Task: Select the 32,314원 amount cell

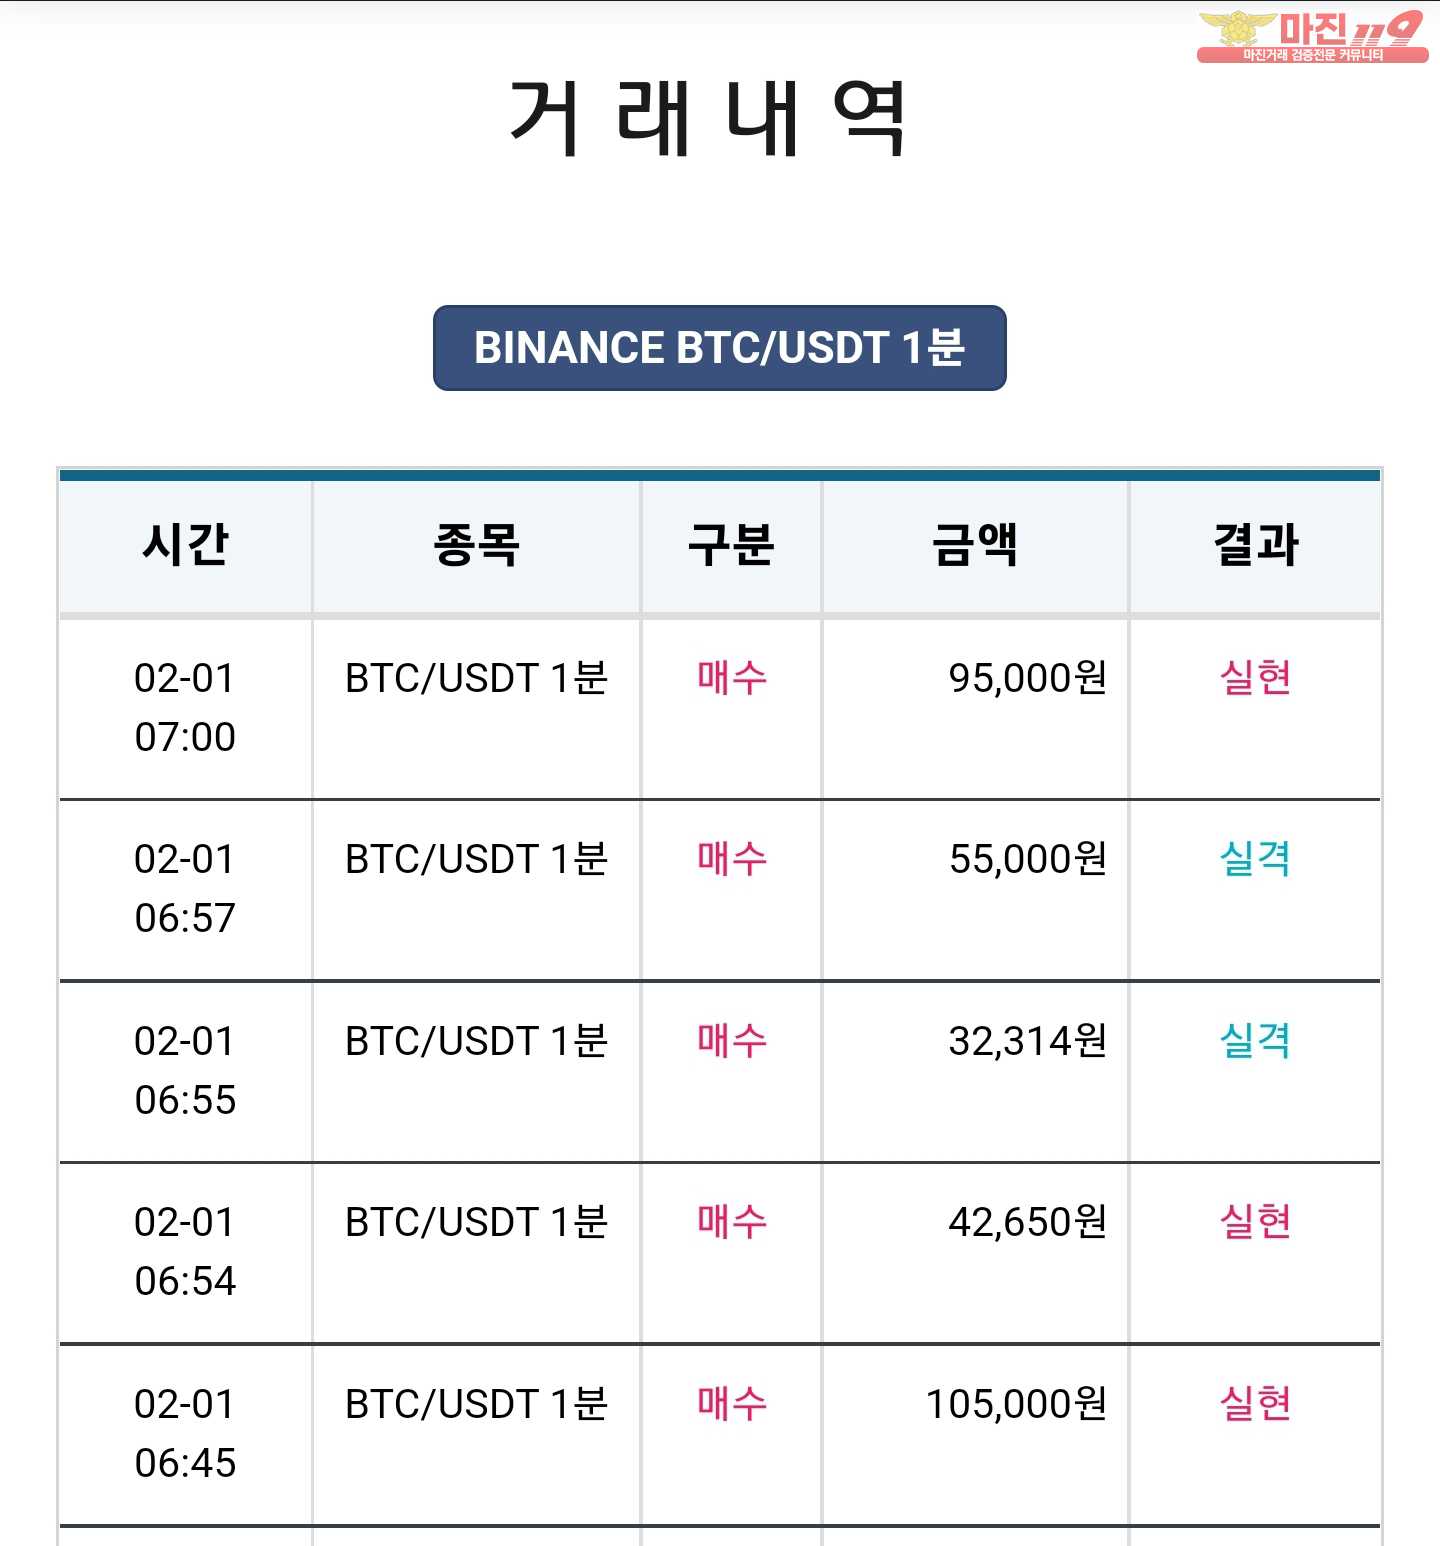Action: (x=1027, y=1041)
